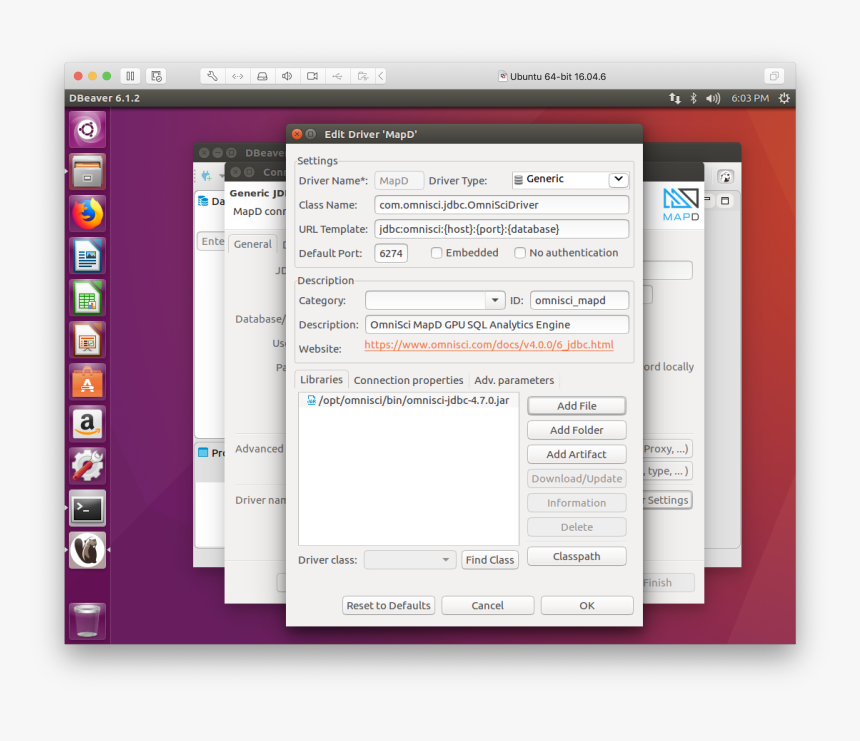Click the 6:03 PM clock

point(750,98)
